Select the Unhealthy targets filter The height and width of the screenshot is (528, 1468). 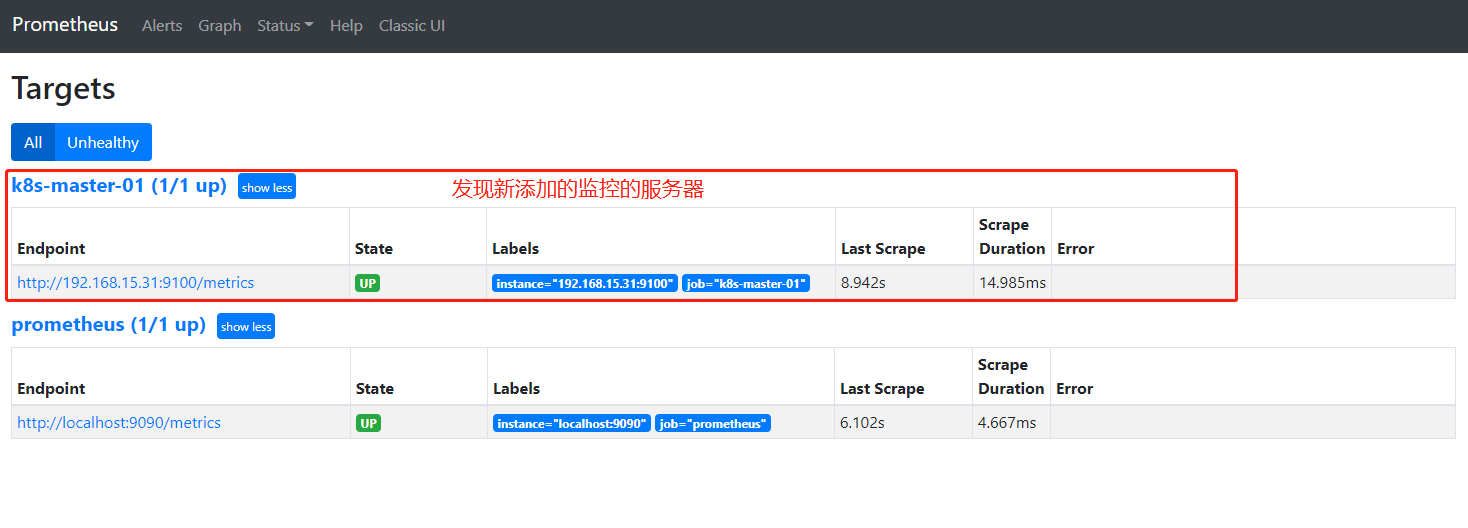pyautogui.click(x=103, y=142)
